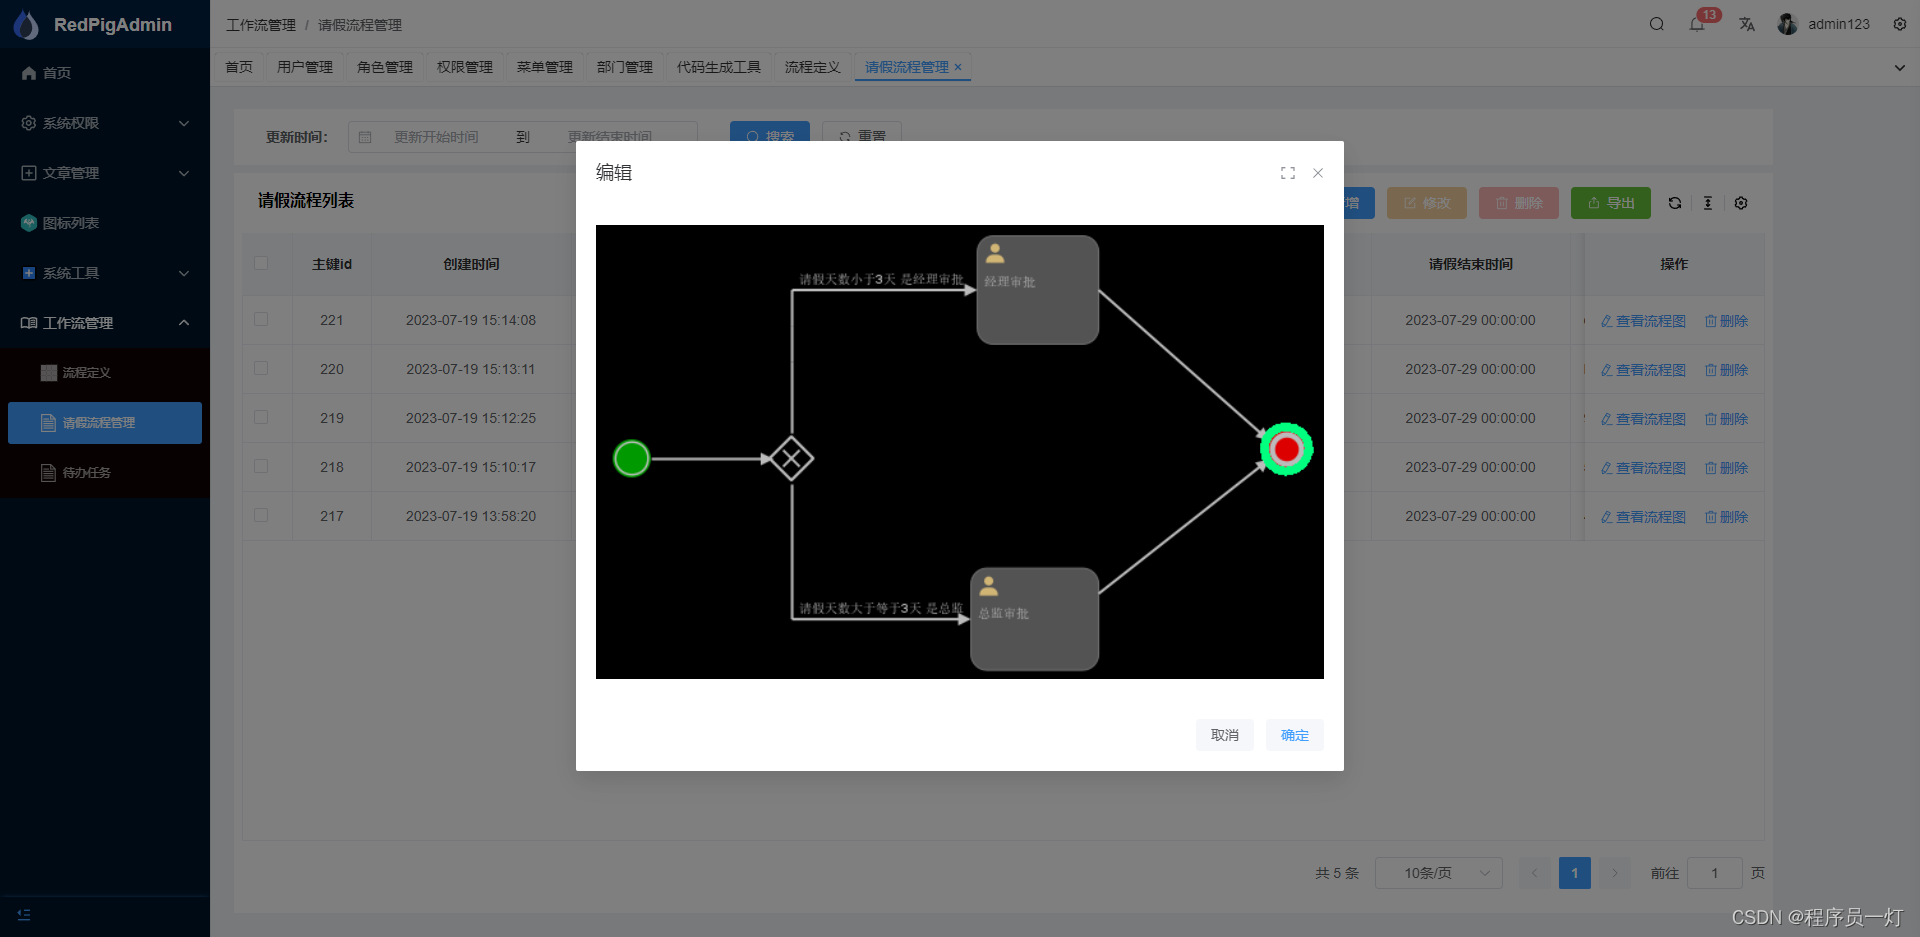This screenshot has height=937, width=1920.
Task: Open 首页 in the sidebar
Action: point(105,73)
